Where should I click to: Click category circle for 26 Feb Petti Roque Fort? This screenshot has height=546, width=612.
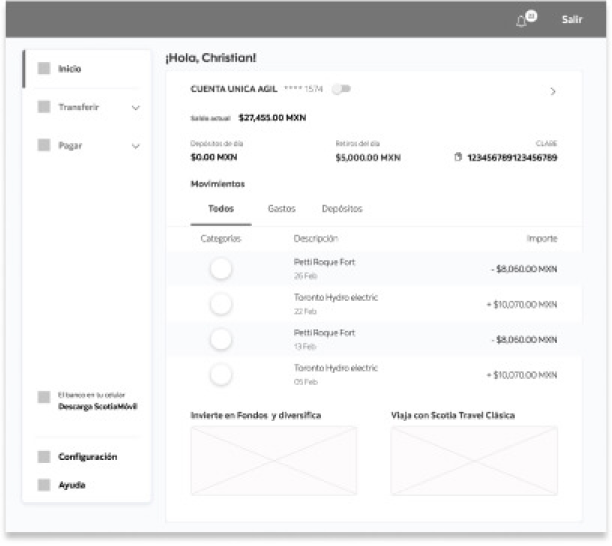coord(221,269)
